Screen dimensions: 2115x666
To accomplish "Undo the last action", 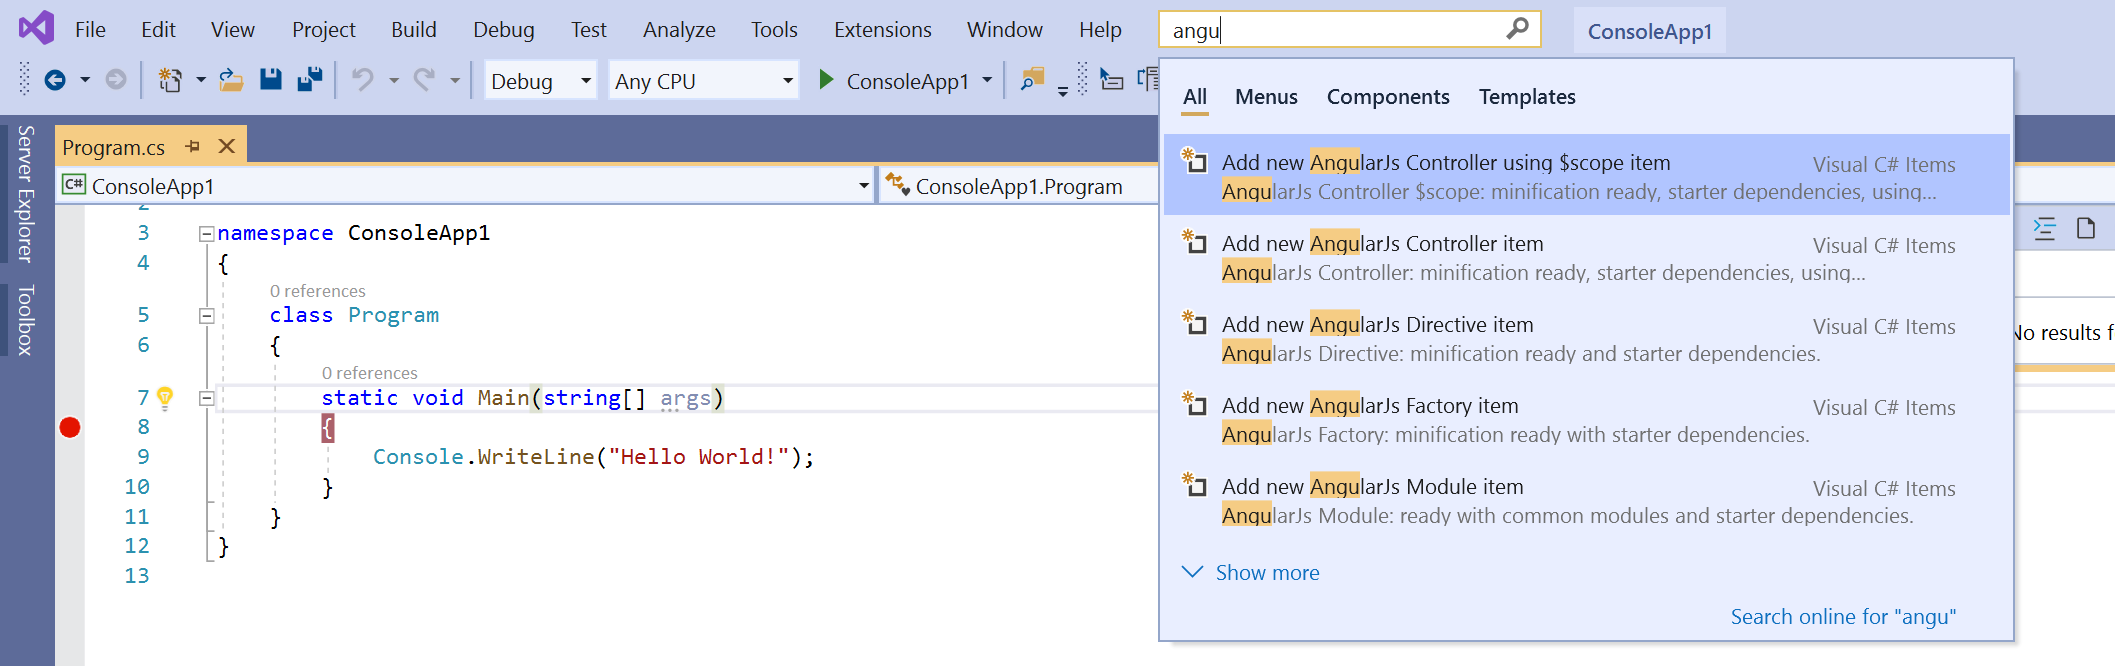I will point(363,80).
